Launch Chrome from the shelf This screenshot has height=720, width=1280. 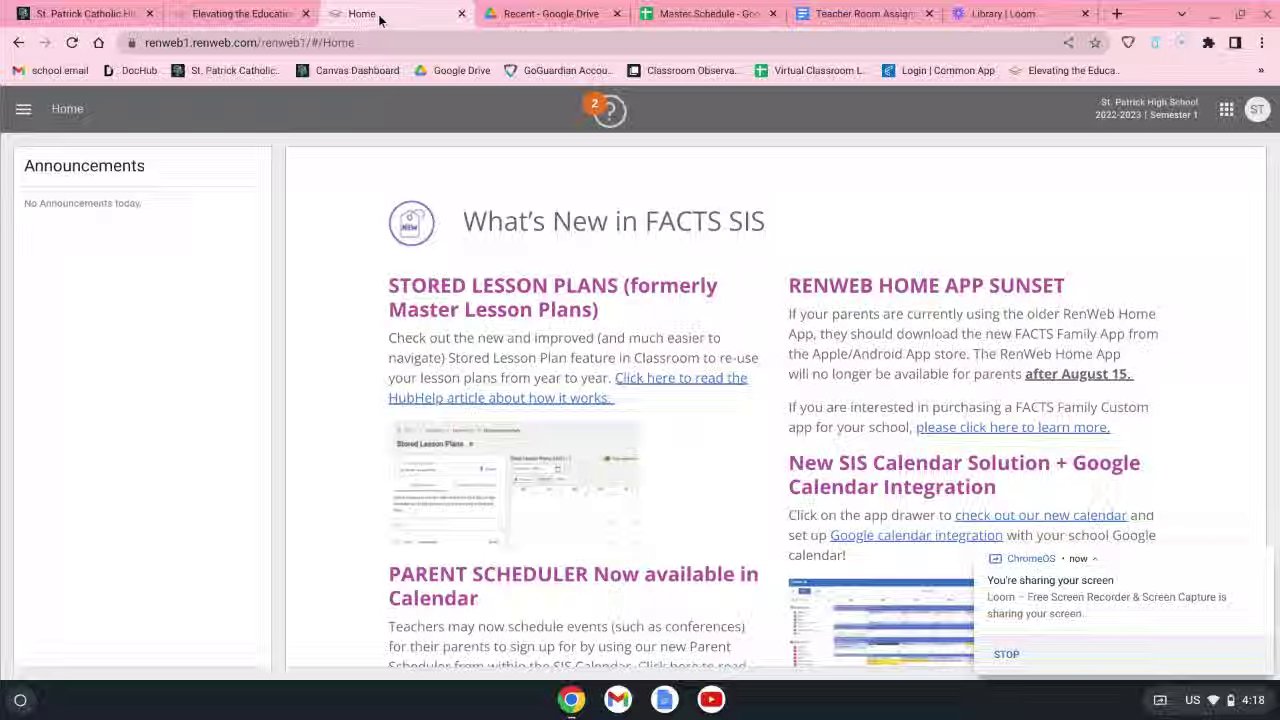point(571,700)
